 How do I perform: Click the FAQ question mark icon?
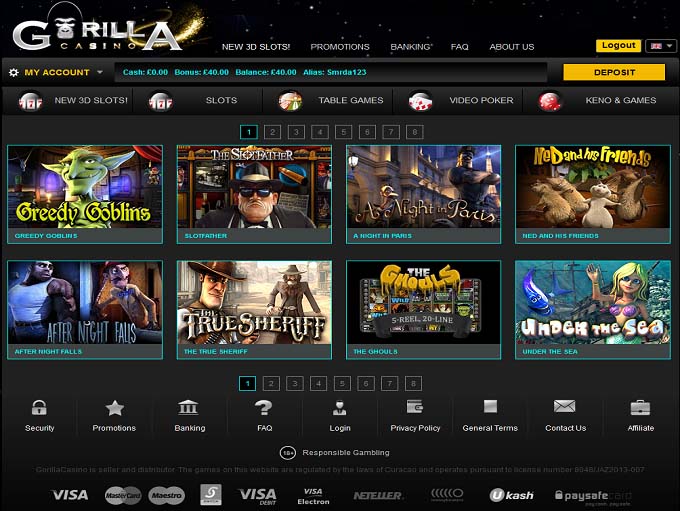coord(264,407)
